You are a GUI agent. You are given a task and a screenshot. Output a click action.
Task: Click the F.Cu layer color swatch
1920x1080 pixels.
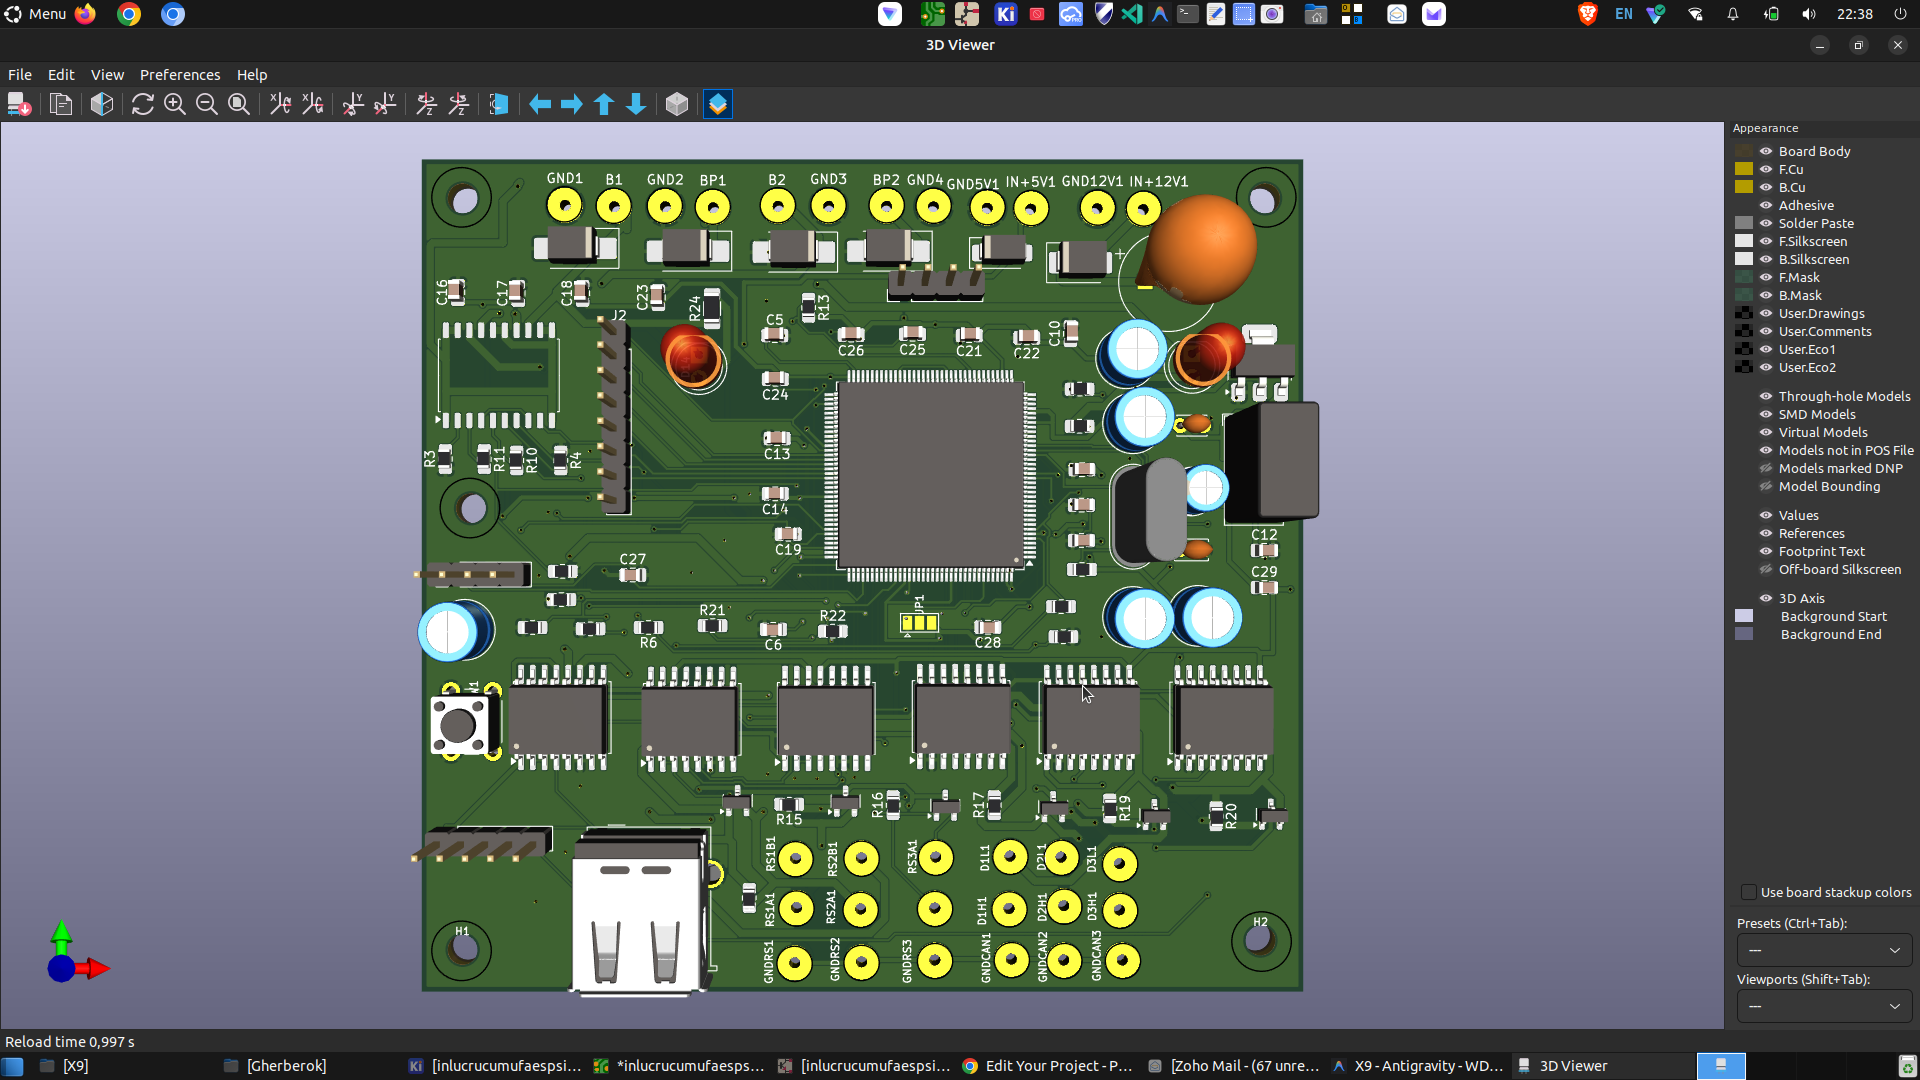(1744, 169)
